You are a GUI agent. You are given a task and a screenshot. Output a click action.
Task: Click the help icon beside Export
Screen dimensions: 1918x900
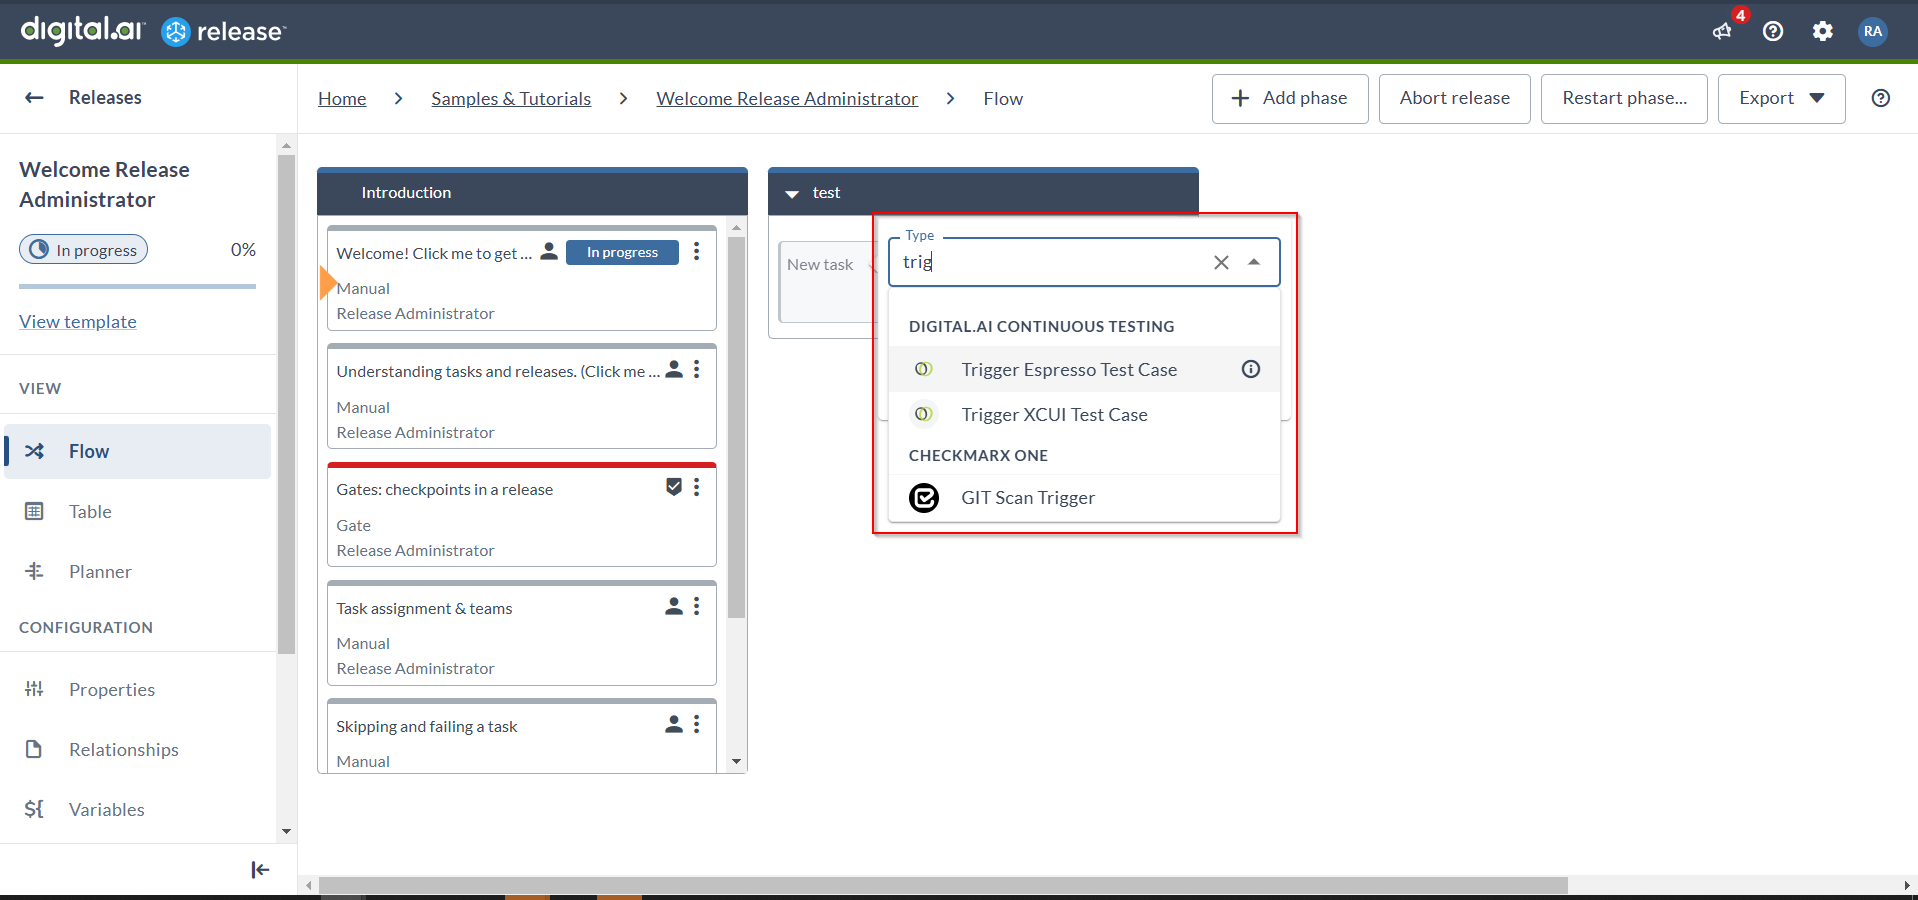point(1881,98)
